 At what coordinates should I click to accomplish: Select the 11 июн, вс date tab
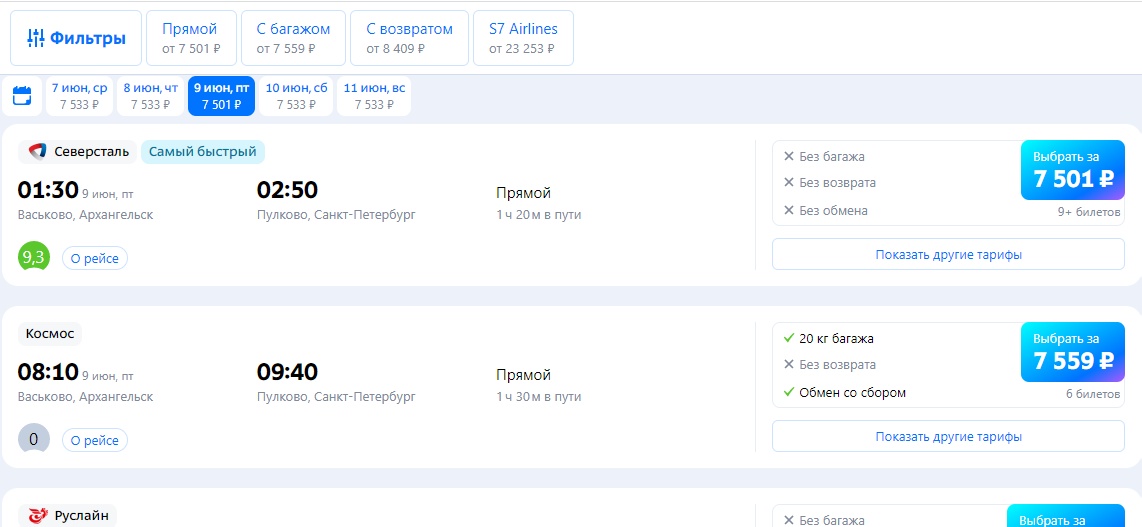(x=374, y=96)
